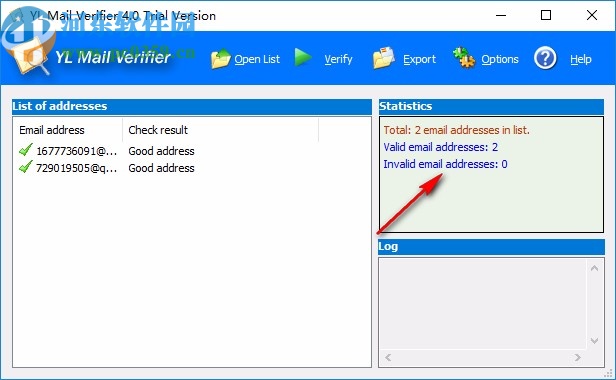
Task: Click green checkmark beside 729019505 address
Action: pyautogui.click(x=26, y=167)
